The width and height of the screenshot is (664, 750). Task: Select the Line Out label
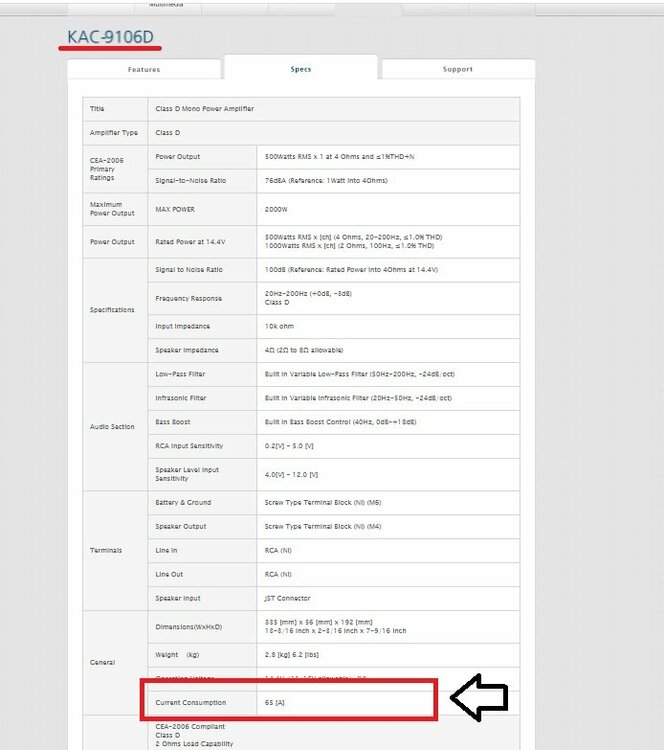tap(169, 574)
